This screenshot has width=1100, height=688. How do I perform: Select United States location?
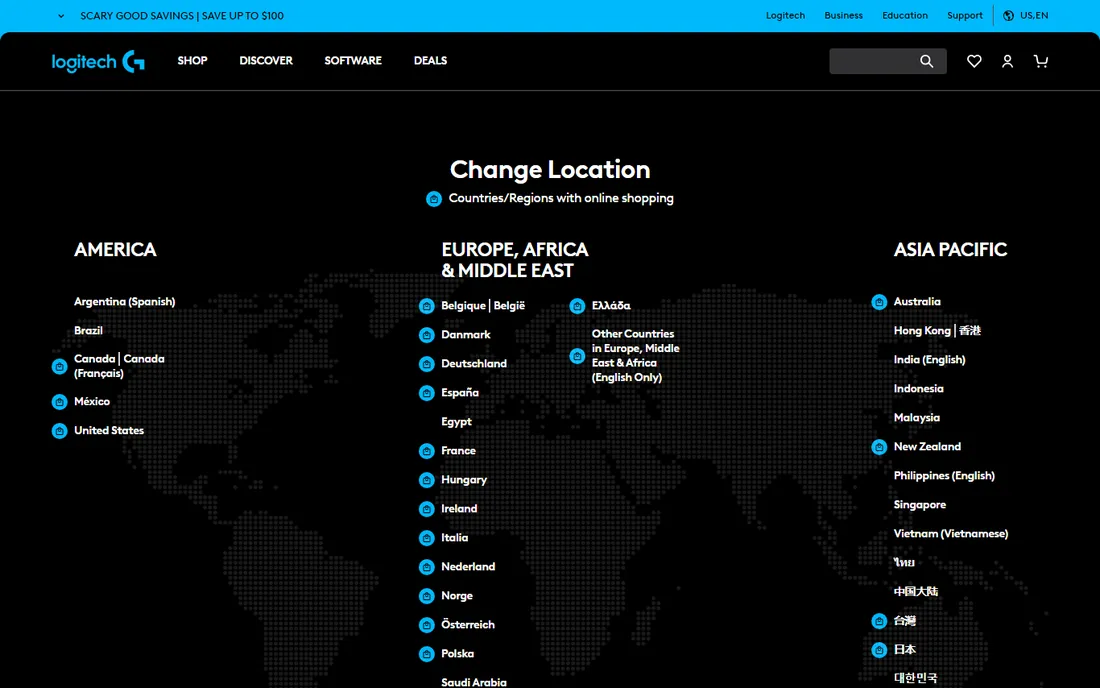109,431
